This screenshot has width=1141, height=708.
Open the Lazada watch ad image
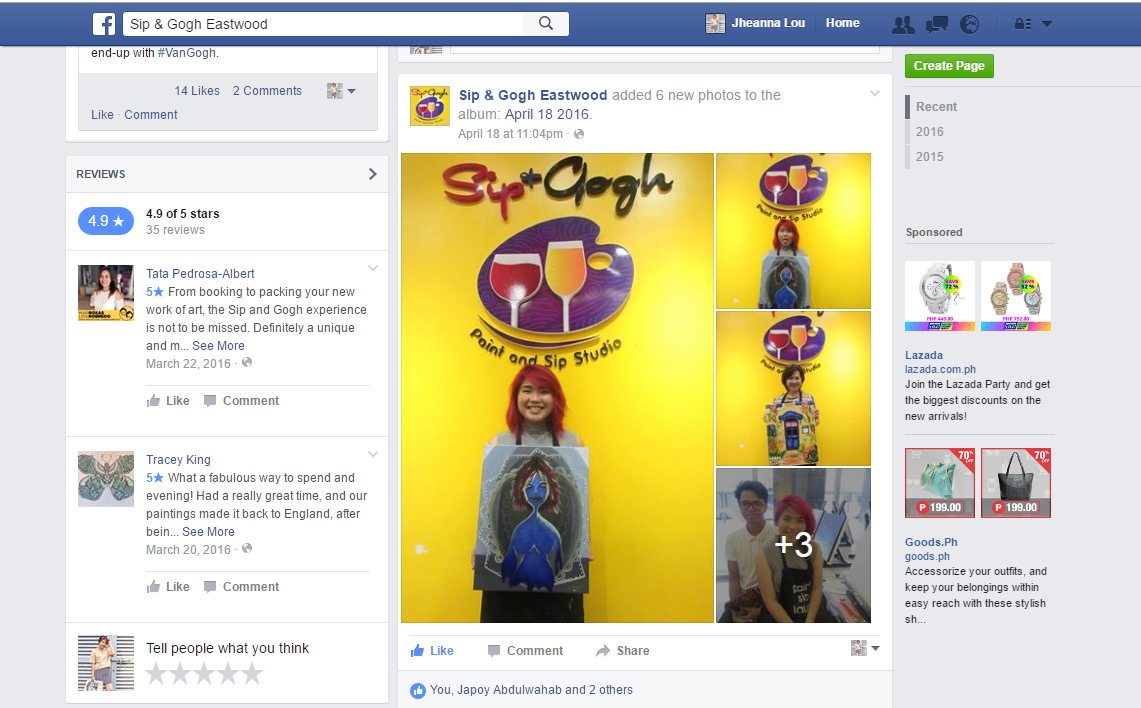(x=939, y=296)
